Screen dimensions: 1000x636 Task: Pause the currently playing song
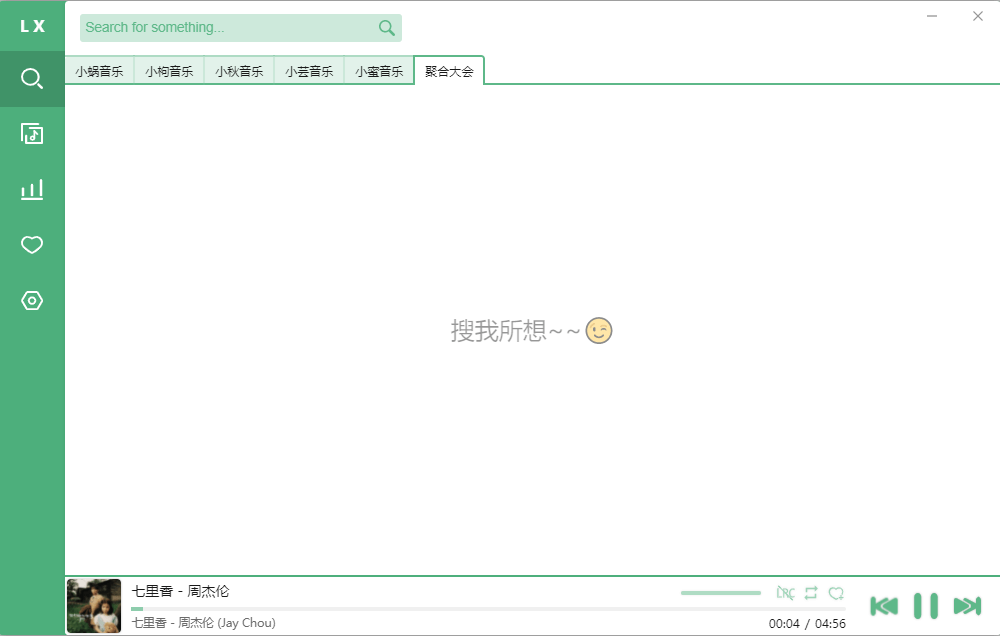pos(925,605)
